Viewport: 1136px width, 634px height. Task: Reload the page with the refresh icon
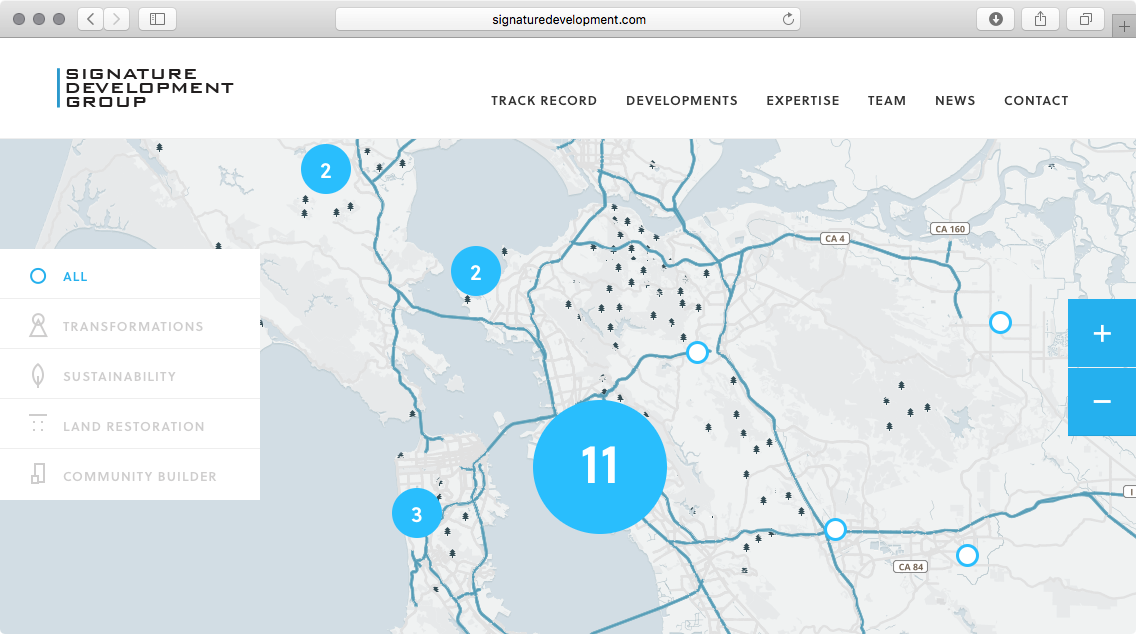[788, 19]
